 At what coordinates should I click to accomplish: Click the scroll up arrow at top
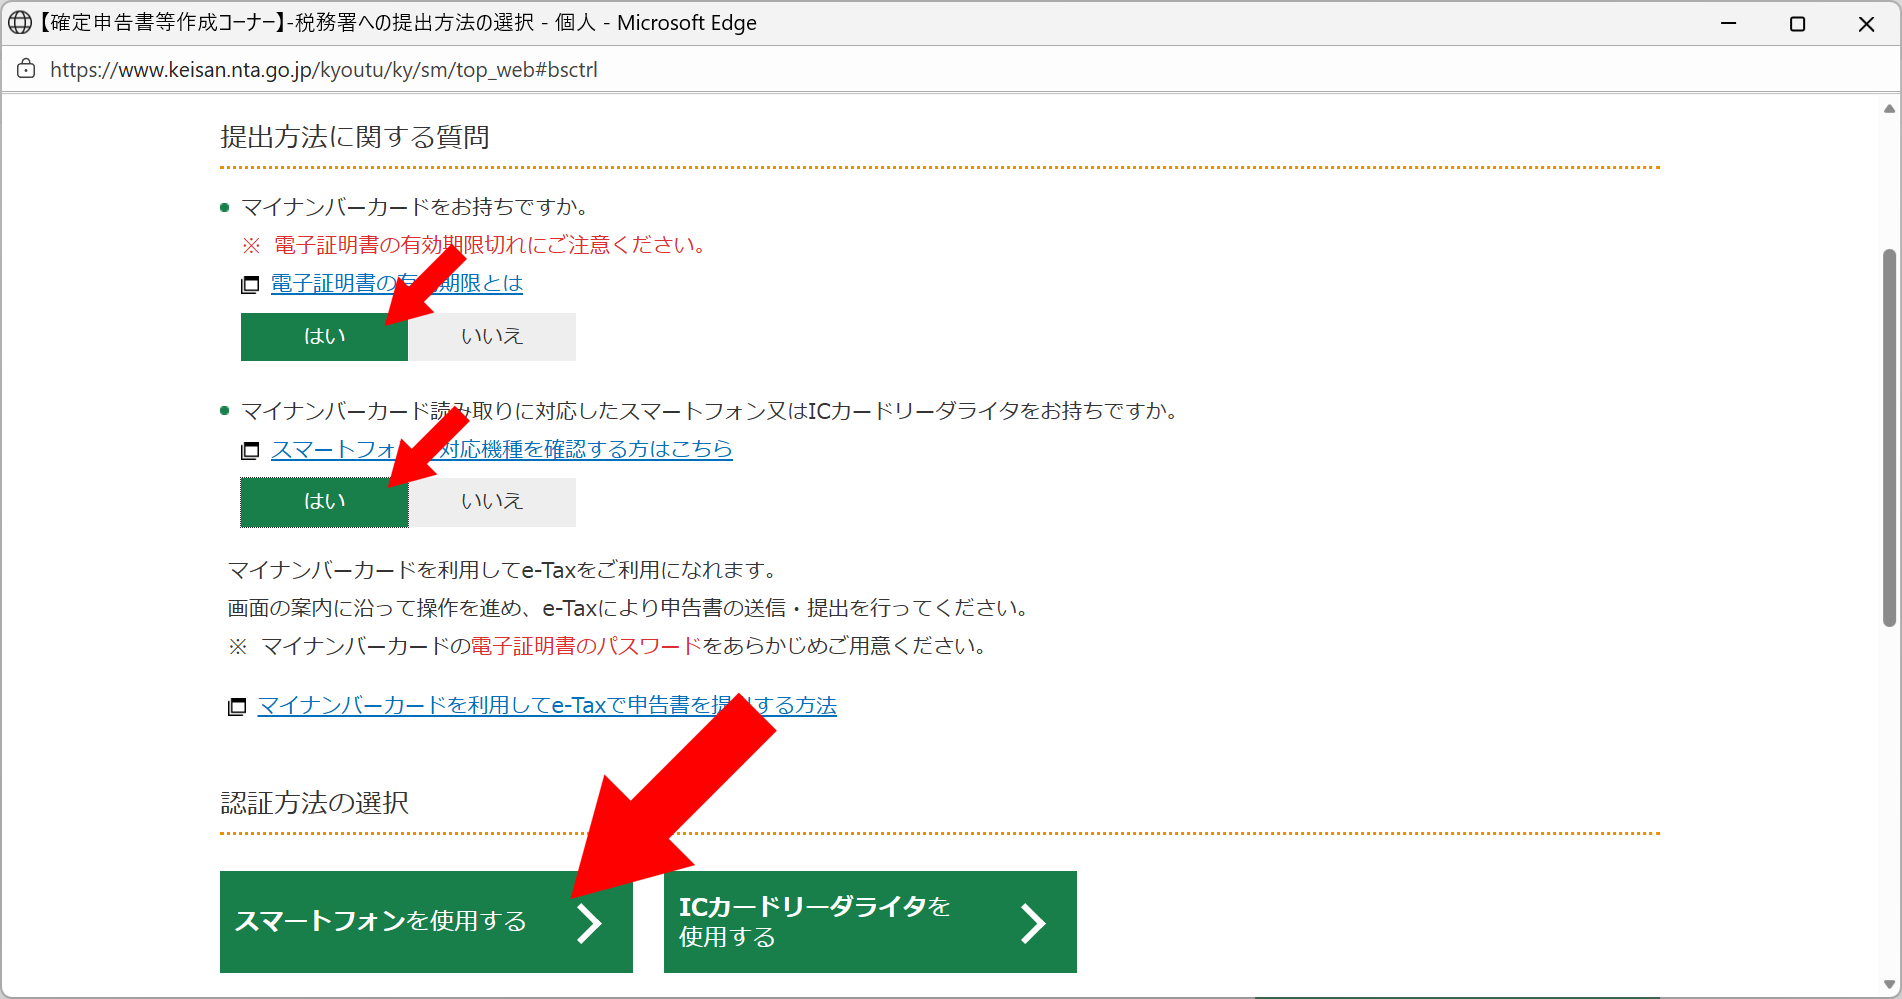pyautogui.click(x=1889, y=108)
